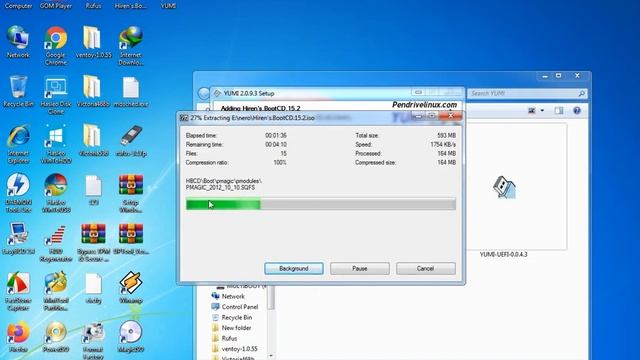Open the Hasleo WinToHDD shortcut
The height and width of the screenshot is (360, 640).
tap(56, 144)
